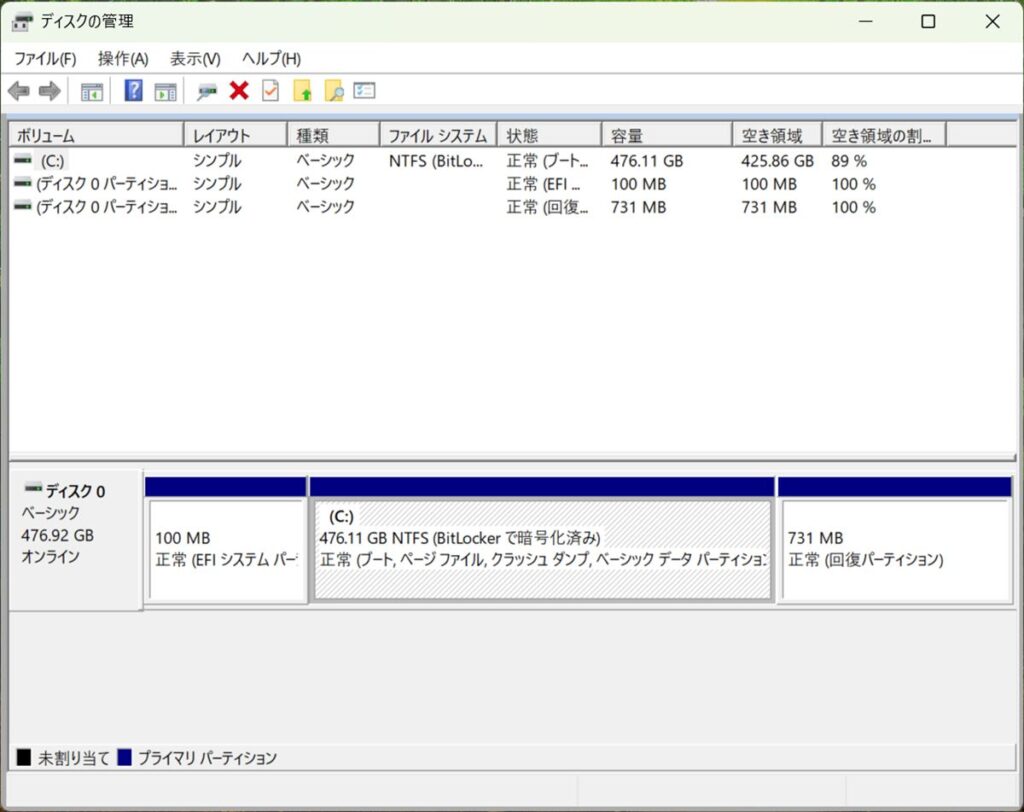Click the black 未割り当て legend swatch
Screen dimensions: 1024x812
point(24,758)
